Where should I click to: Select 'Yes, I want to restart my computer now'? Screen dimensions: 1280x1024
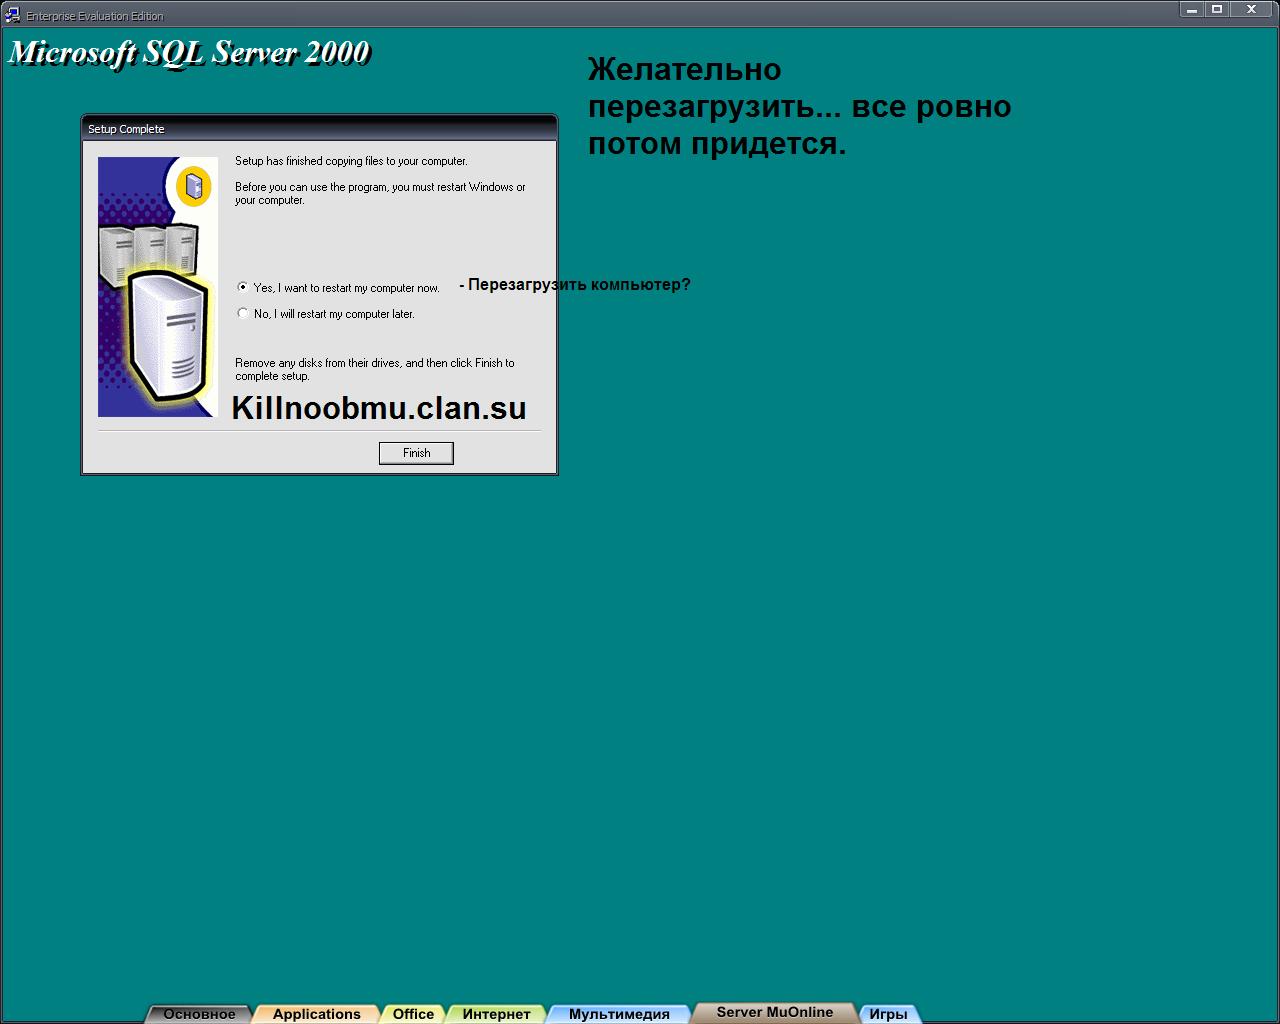click(x=243, y=287)
